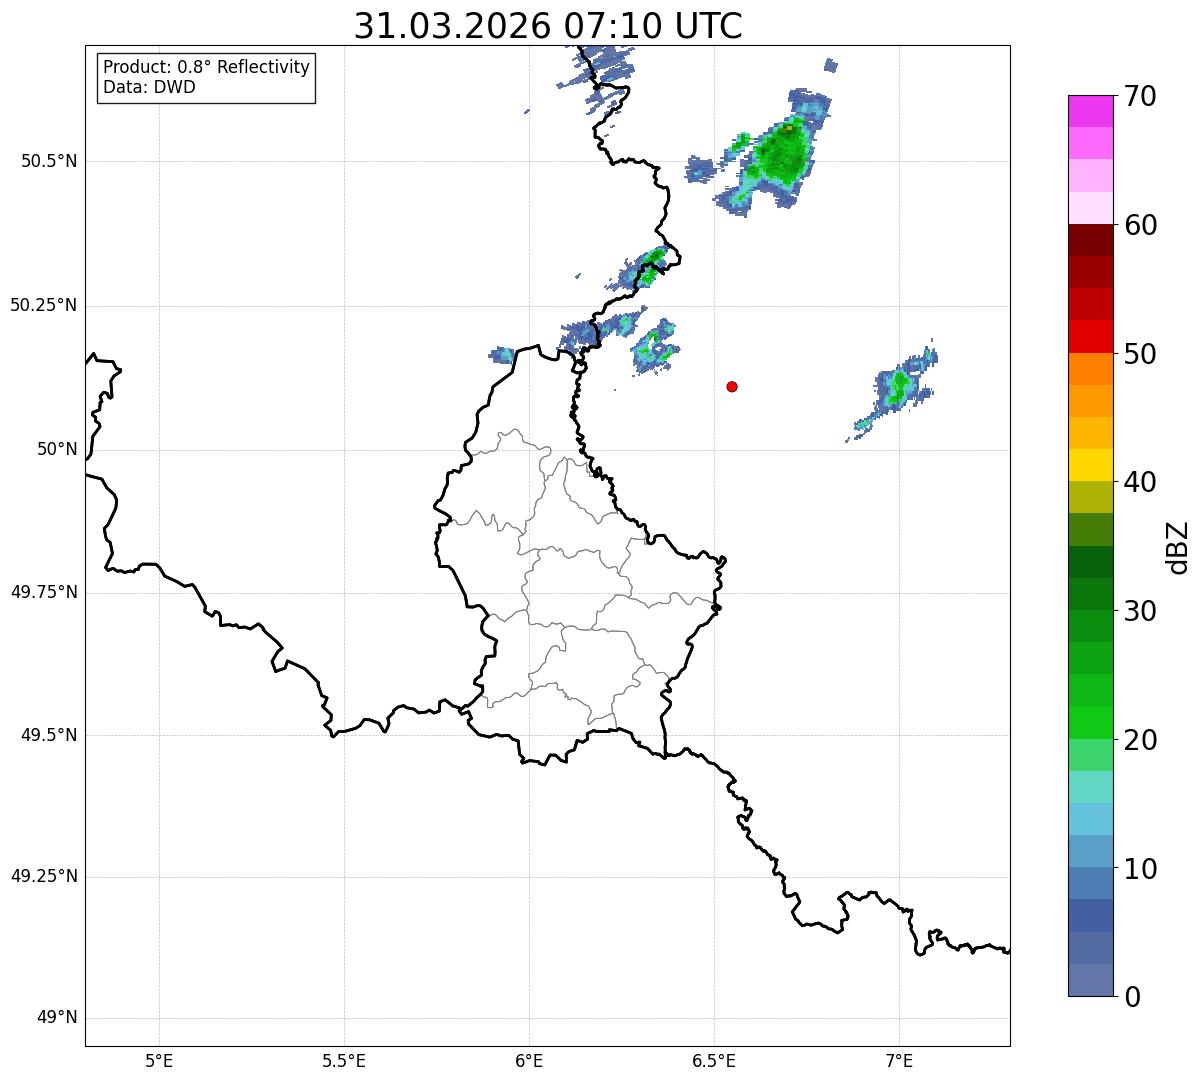Click the colorbar '30' tick label

1140,611
